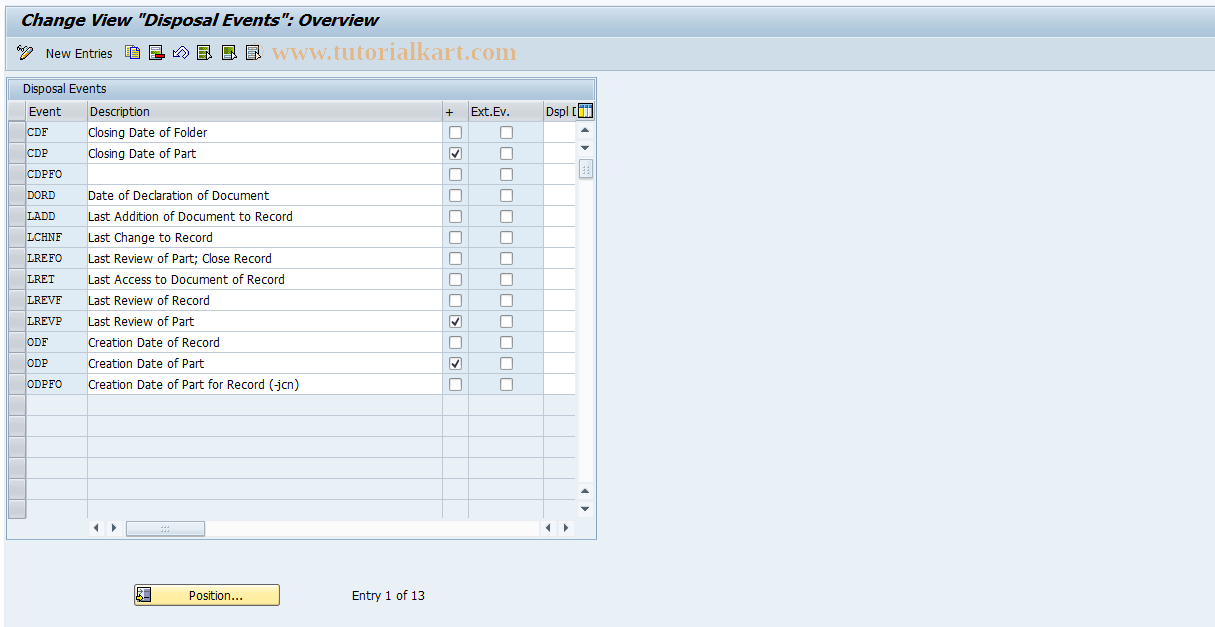Open the table column configuration icon

(x=585, y=111)
